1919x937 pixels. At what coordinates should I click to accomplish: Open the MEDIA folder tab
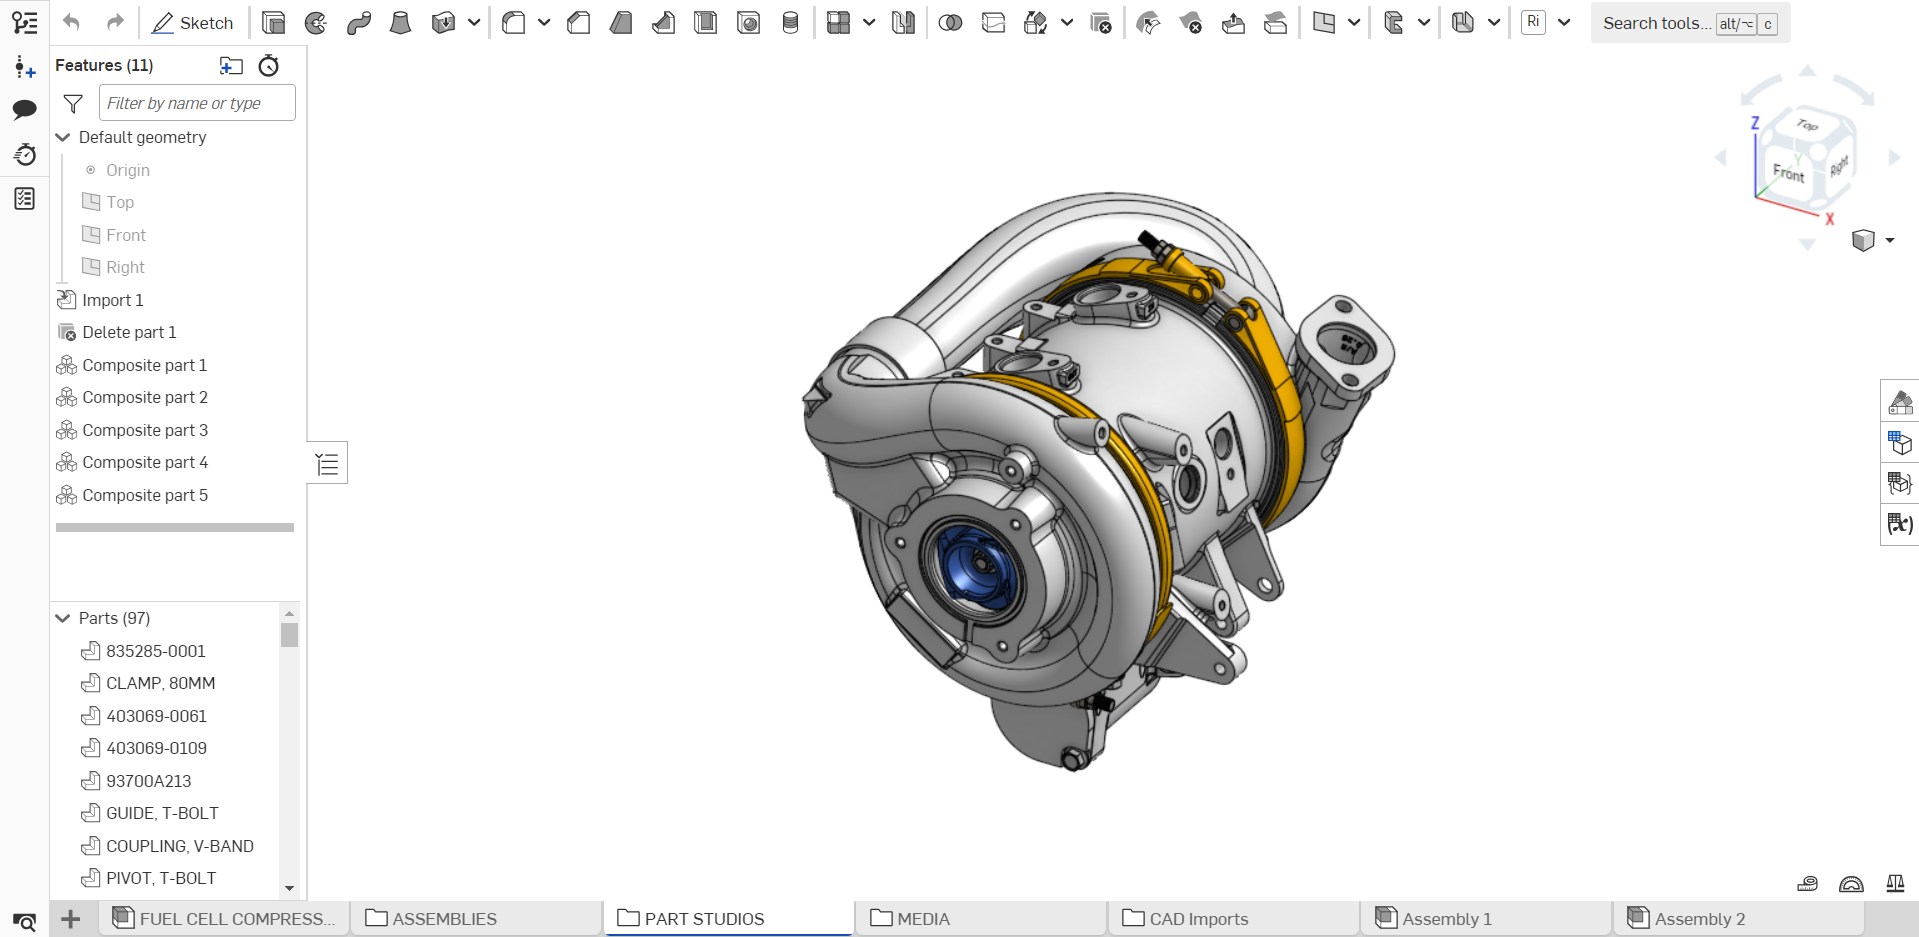[x=981, y=919]
